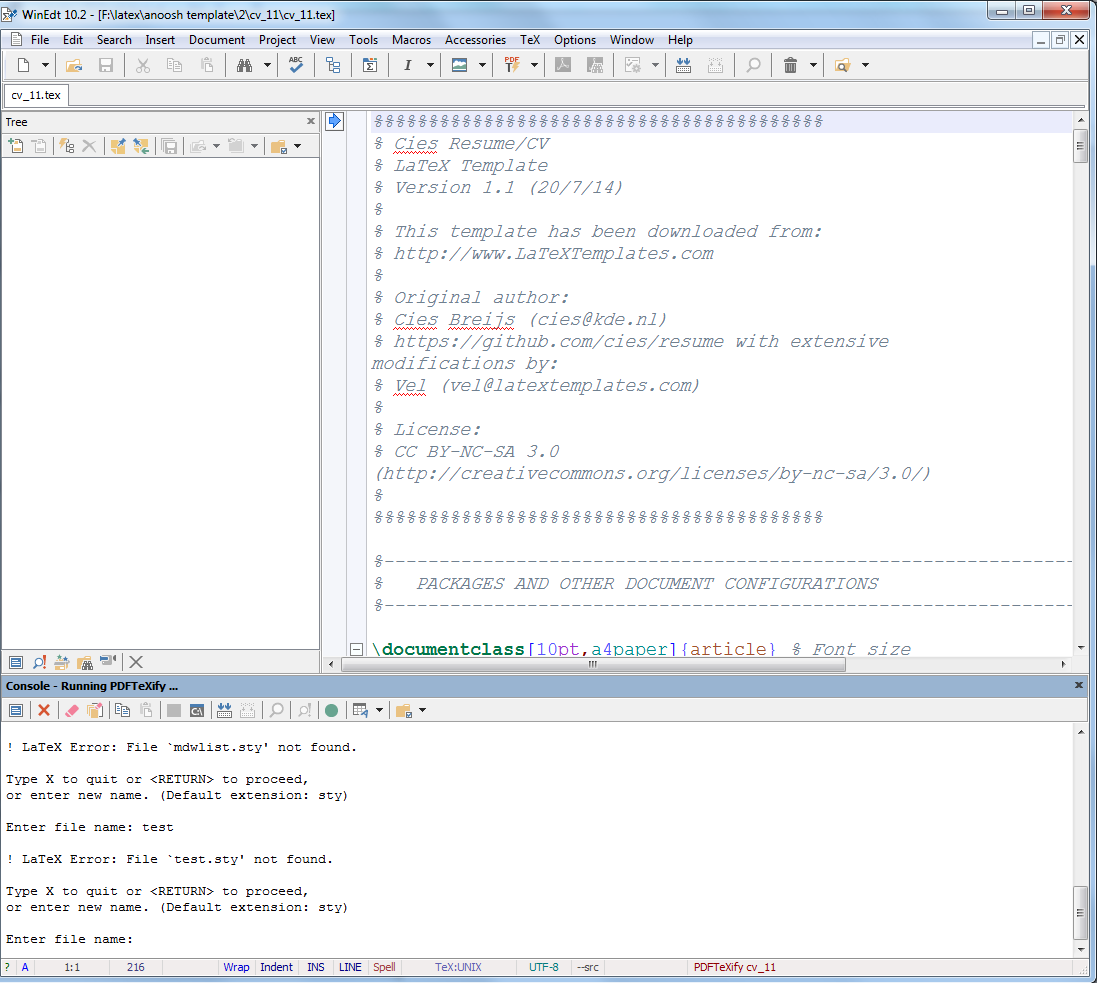Click the Console copy icon
Viewport: 1097px width, 983px height.
122,710
